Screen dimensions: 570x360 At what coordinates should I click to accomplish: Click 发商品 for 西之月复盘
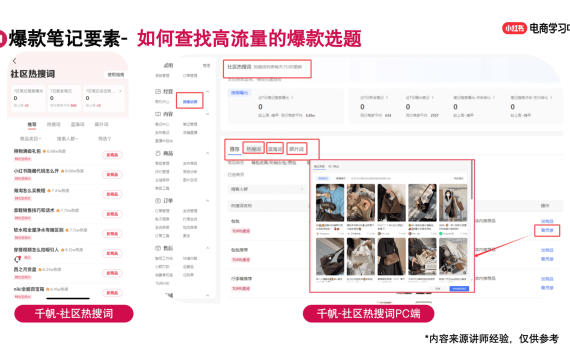[x=112, y=273]
